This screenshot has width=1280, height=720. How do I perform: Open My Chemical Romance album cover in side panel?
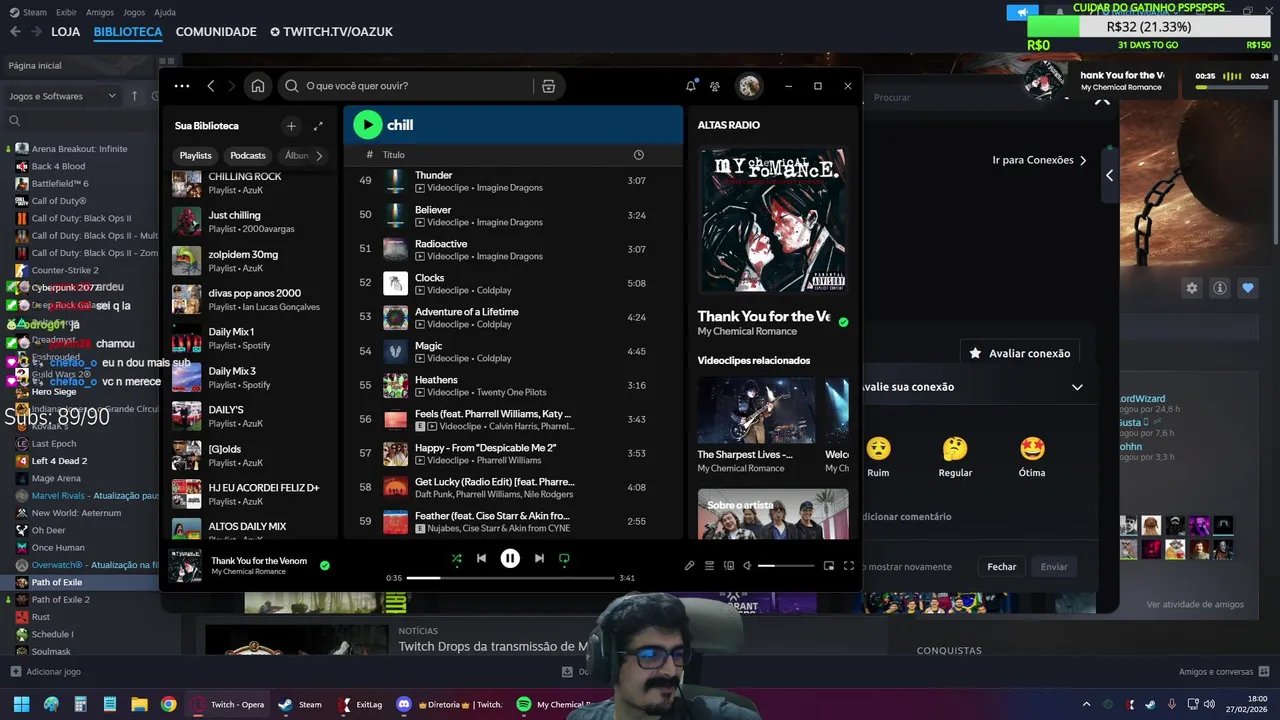click(772, 220)
